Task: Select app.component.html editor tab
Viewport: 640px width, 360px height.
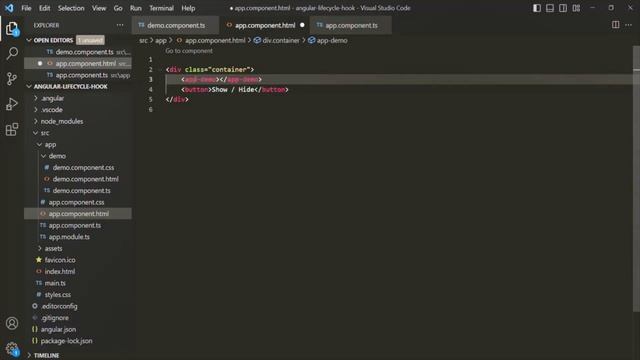Action: [x=264, y=25]
